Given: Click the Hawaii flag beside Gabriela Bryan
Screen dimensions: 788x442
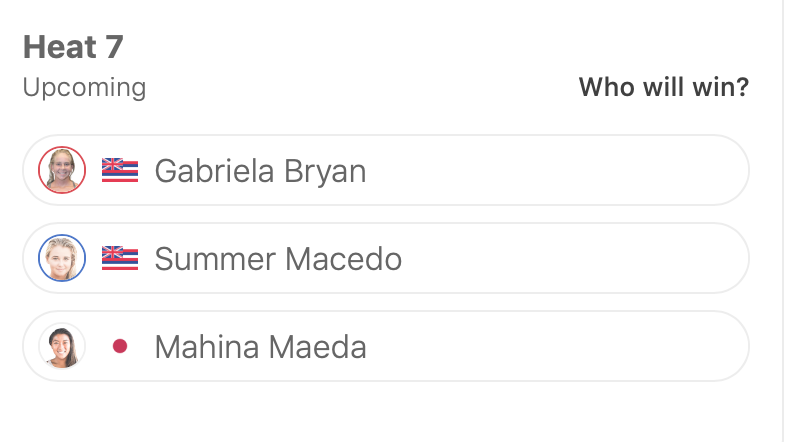Looking at the screenshot, I should (x=120, y=171).
